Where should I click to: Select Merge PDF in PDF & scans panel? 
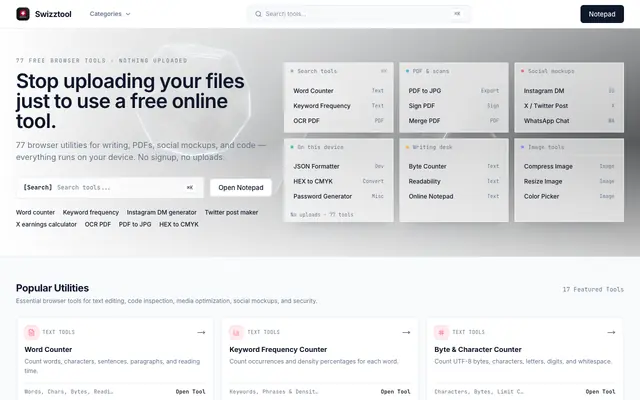454,121
